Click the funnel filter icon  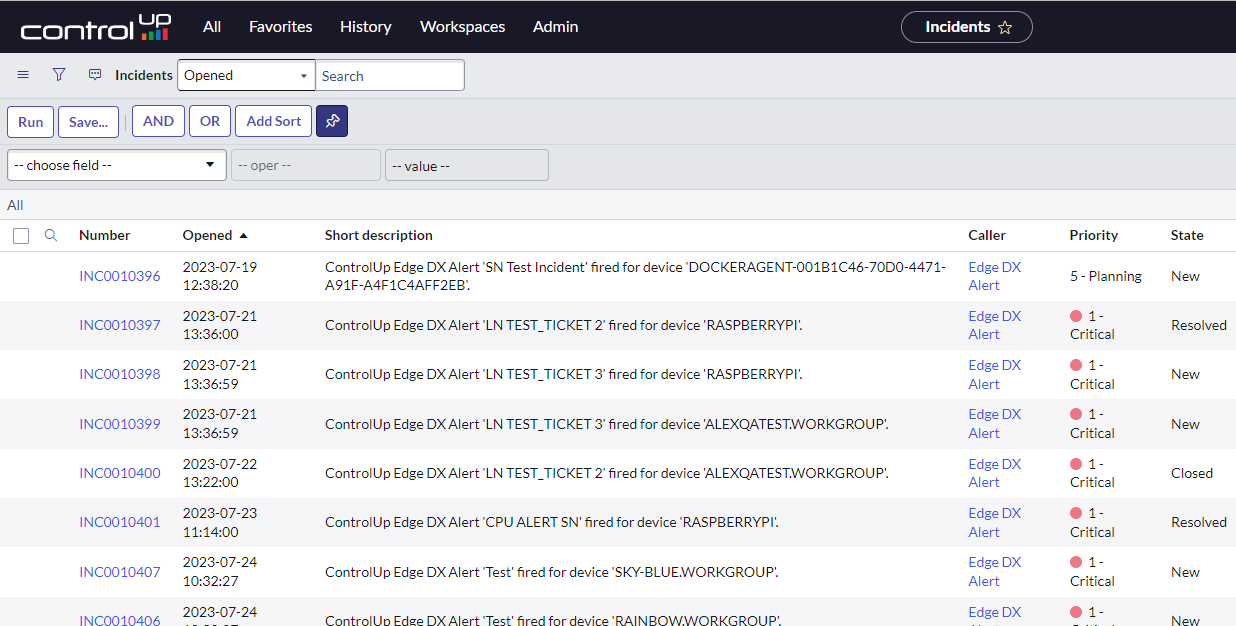[59, 75]
